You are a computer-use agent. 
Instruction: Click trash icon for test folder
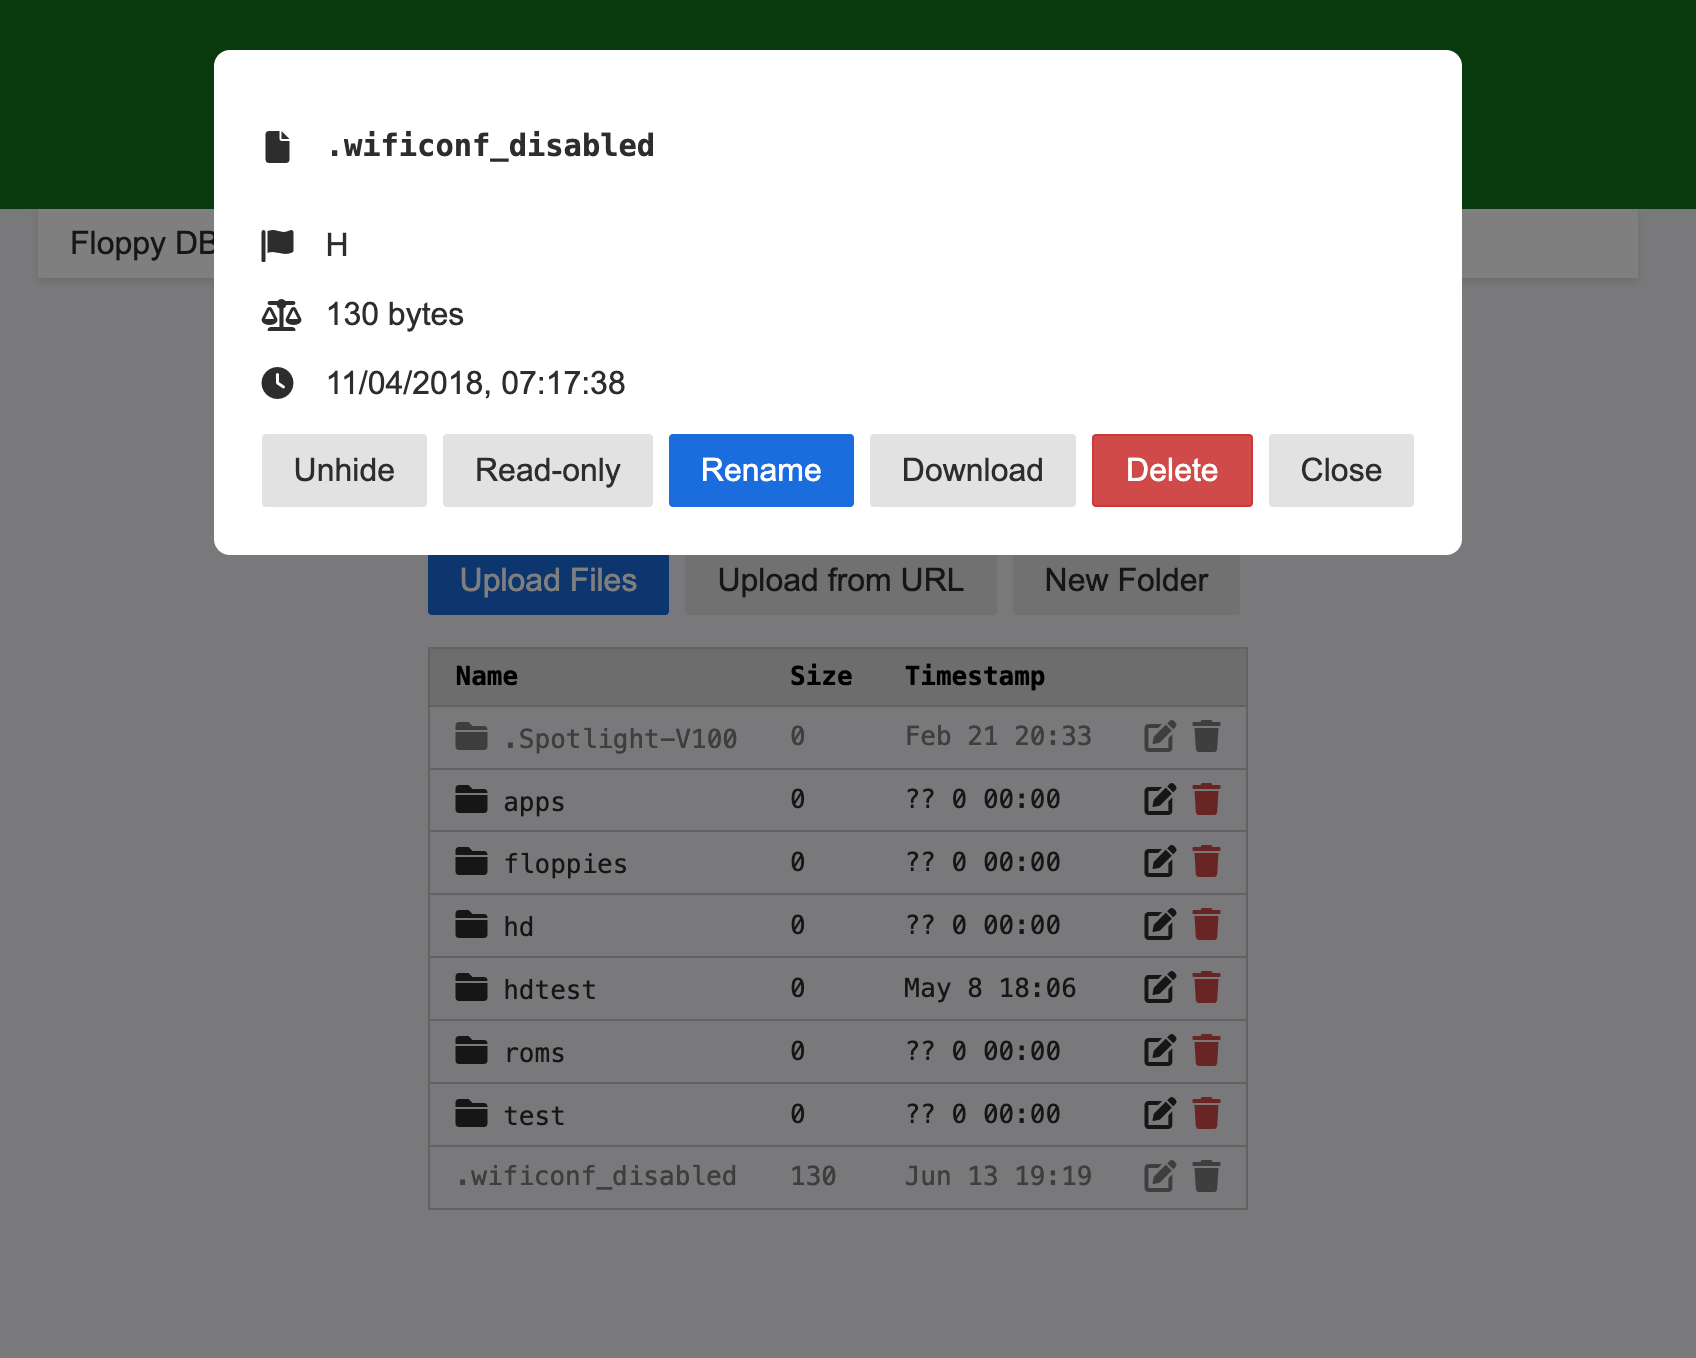(1207, 1114)
